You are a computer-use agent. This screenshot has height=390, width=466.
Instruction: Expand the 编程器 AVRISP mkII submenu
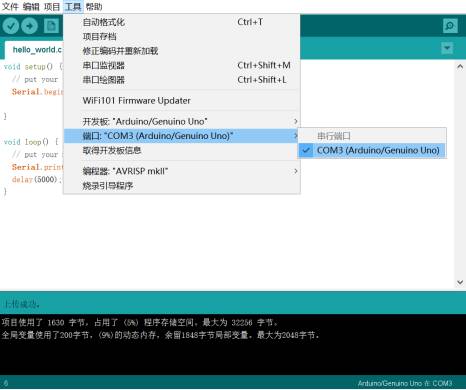[182, 171]
